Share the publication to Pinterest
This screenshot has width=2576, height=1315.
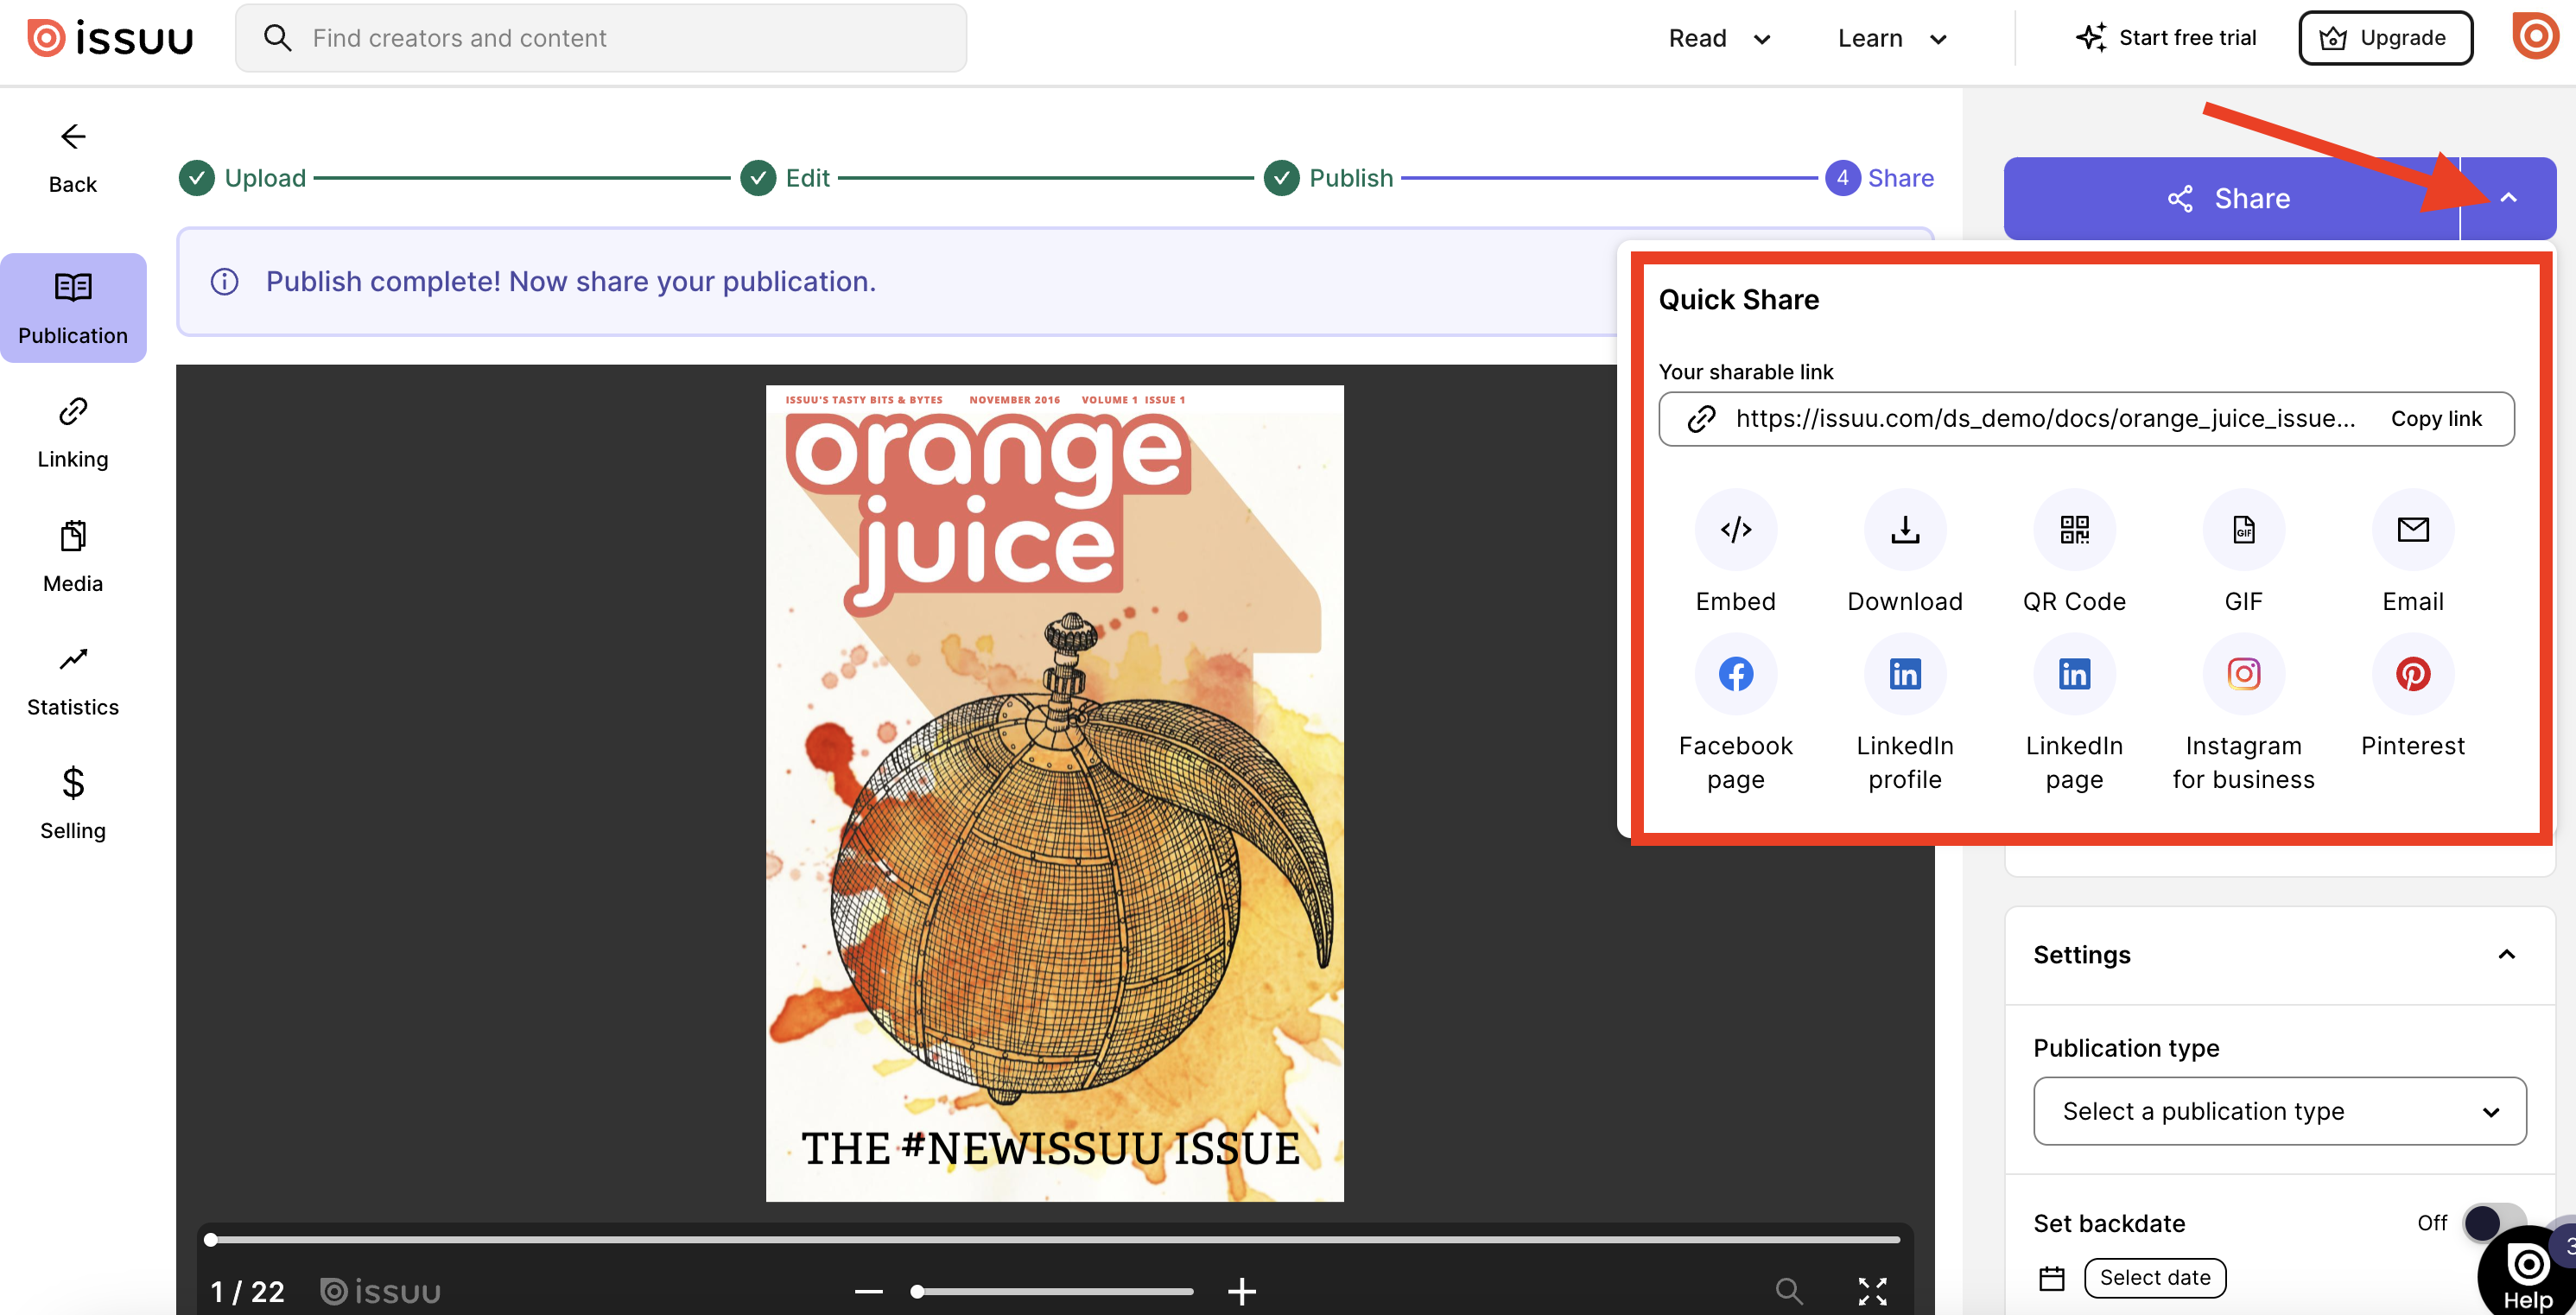2412,673
